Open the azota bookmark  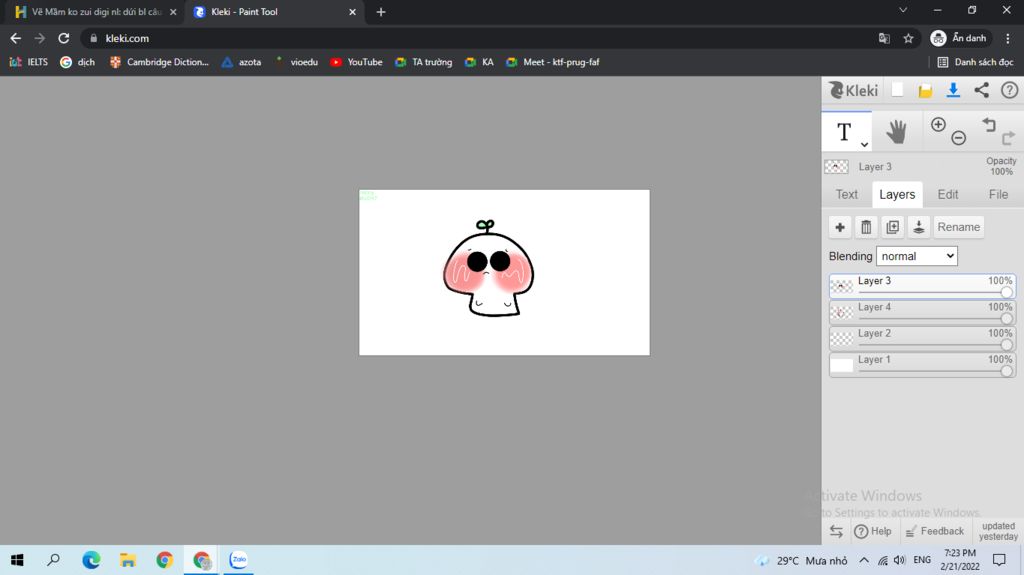coord(242,62)
